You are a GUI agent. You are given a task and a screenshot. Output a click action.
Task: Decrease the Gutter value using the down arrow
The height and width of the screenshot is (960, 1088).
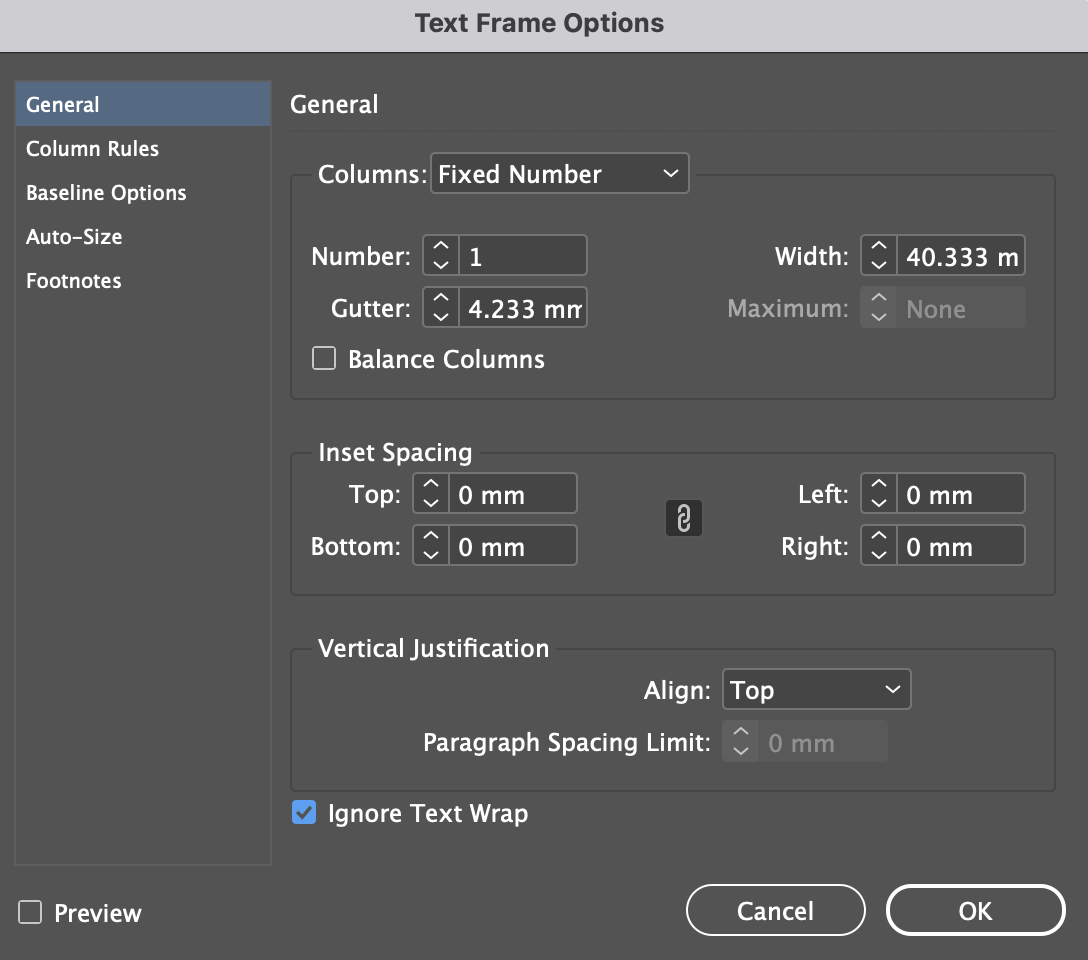[x=440, y=315]
